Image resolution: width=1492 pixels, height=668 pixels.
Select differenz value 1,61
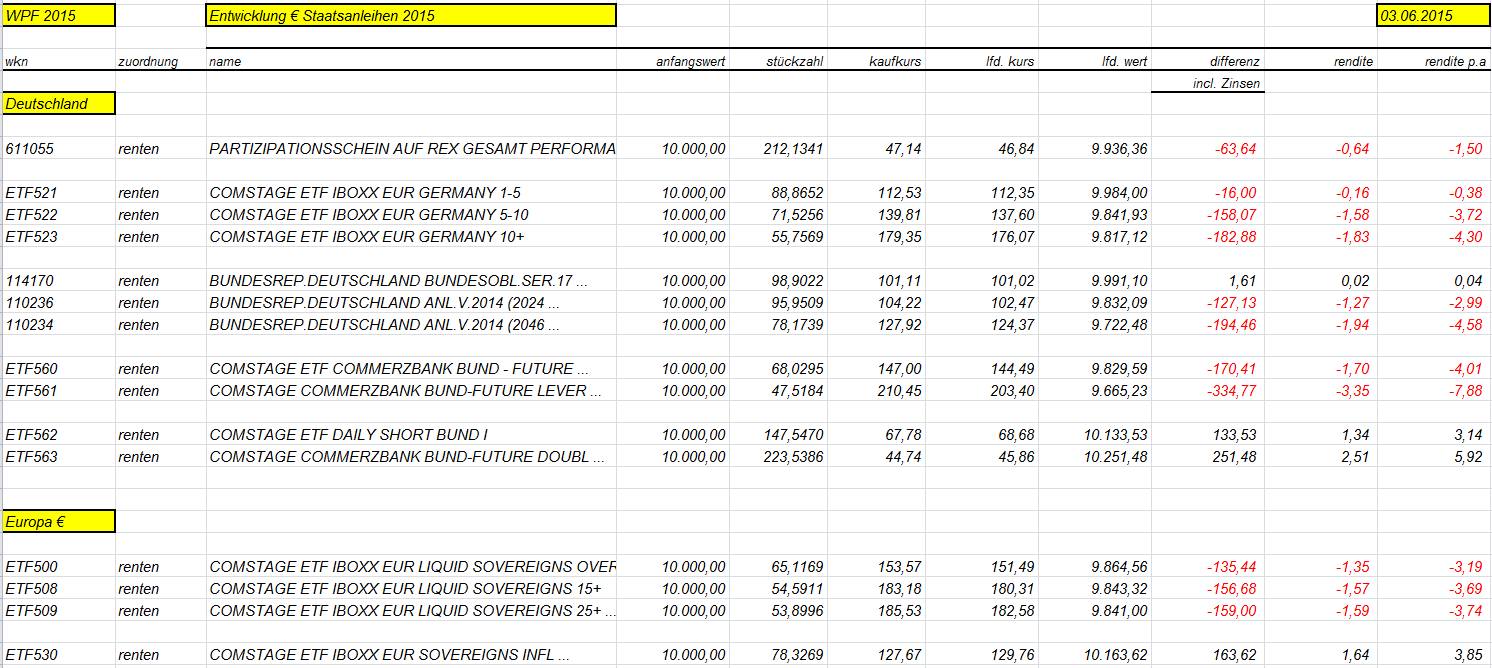point(1208,281)
